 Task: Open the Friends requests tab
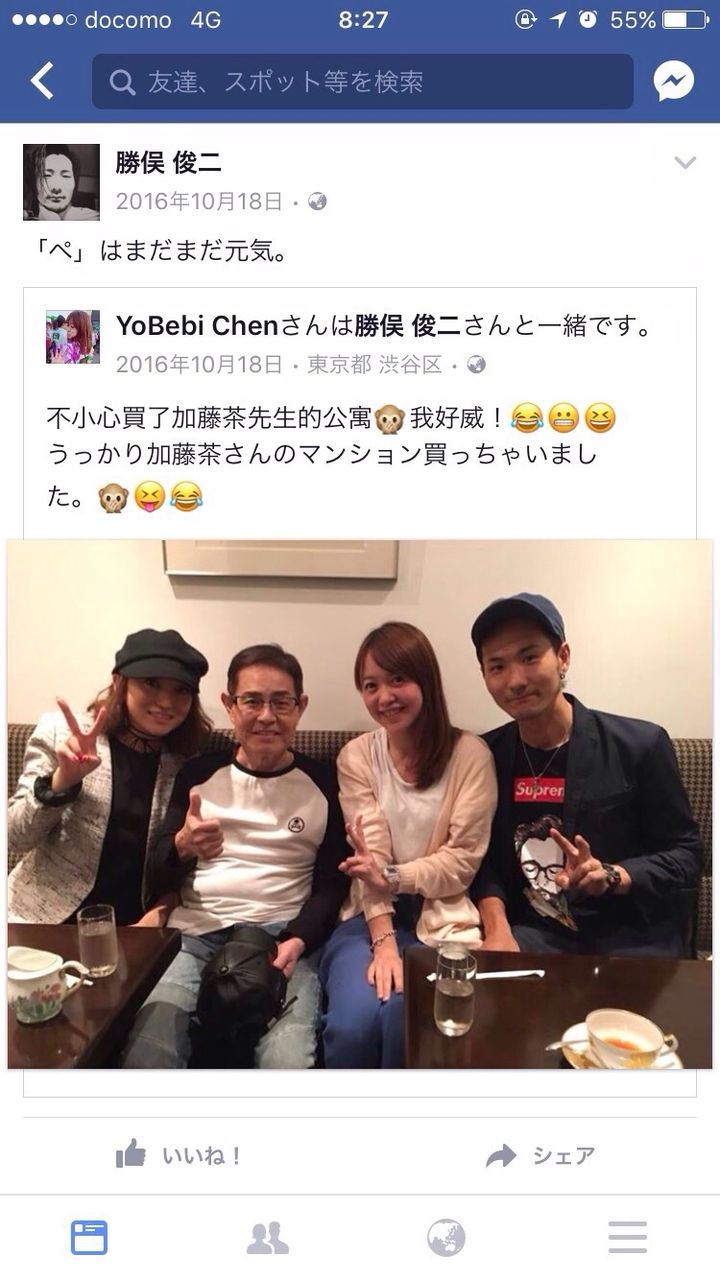(268, 1238)
